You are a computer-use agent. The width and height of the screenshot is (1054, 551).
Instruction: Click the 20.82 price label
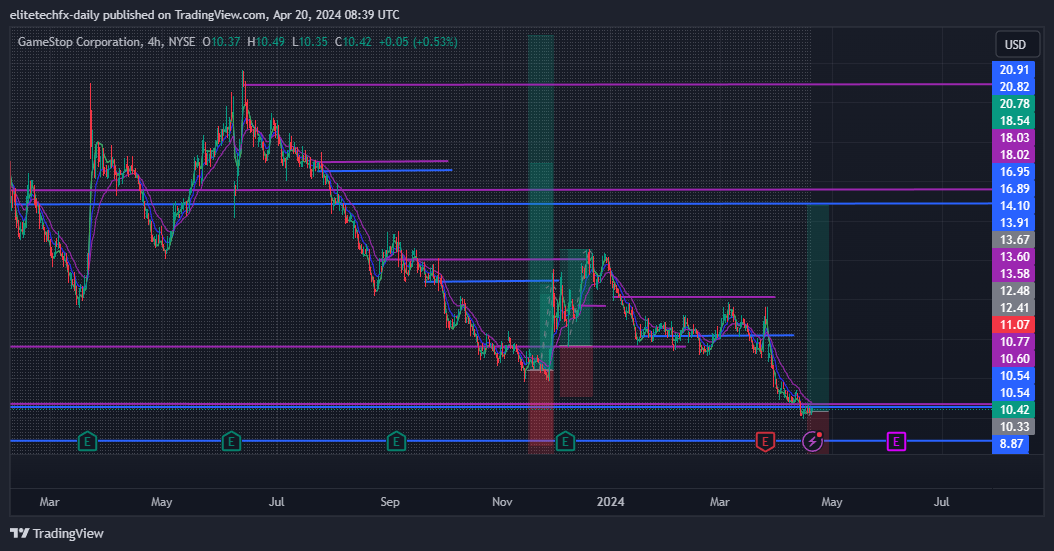pyautogui.click(x=1014, y=87)
